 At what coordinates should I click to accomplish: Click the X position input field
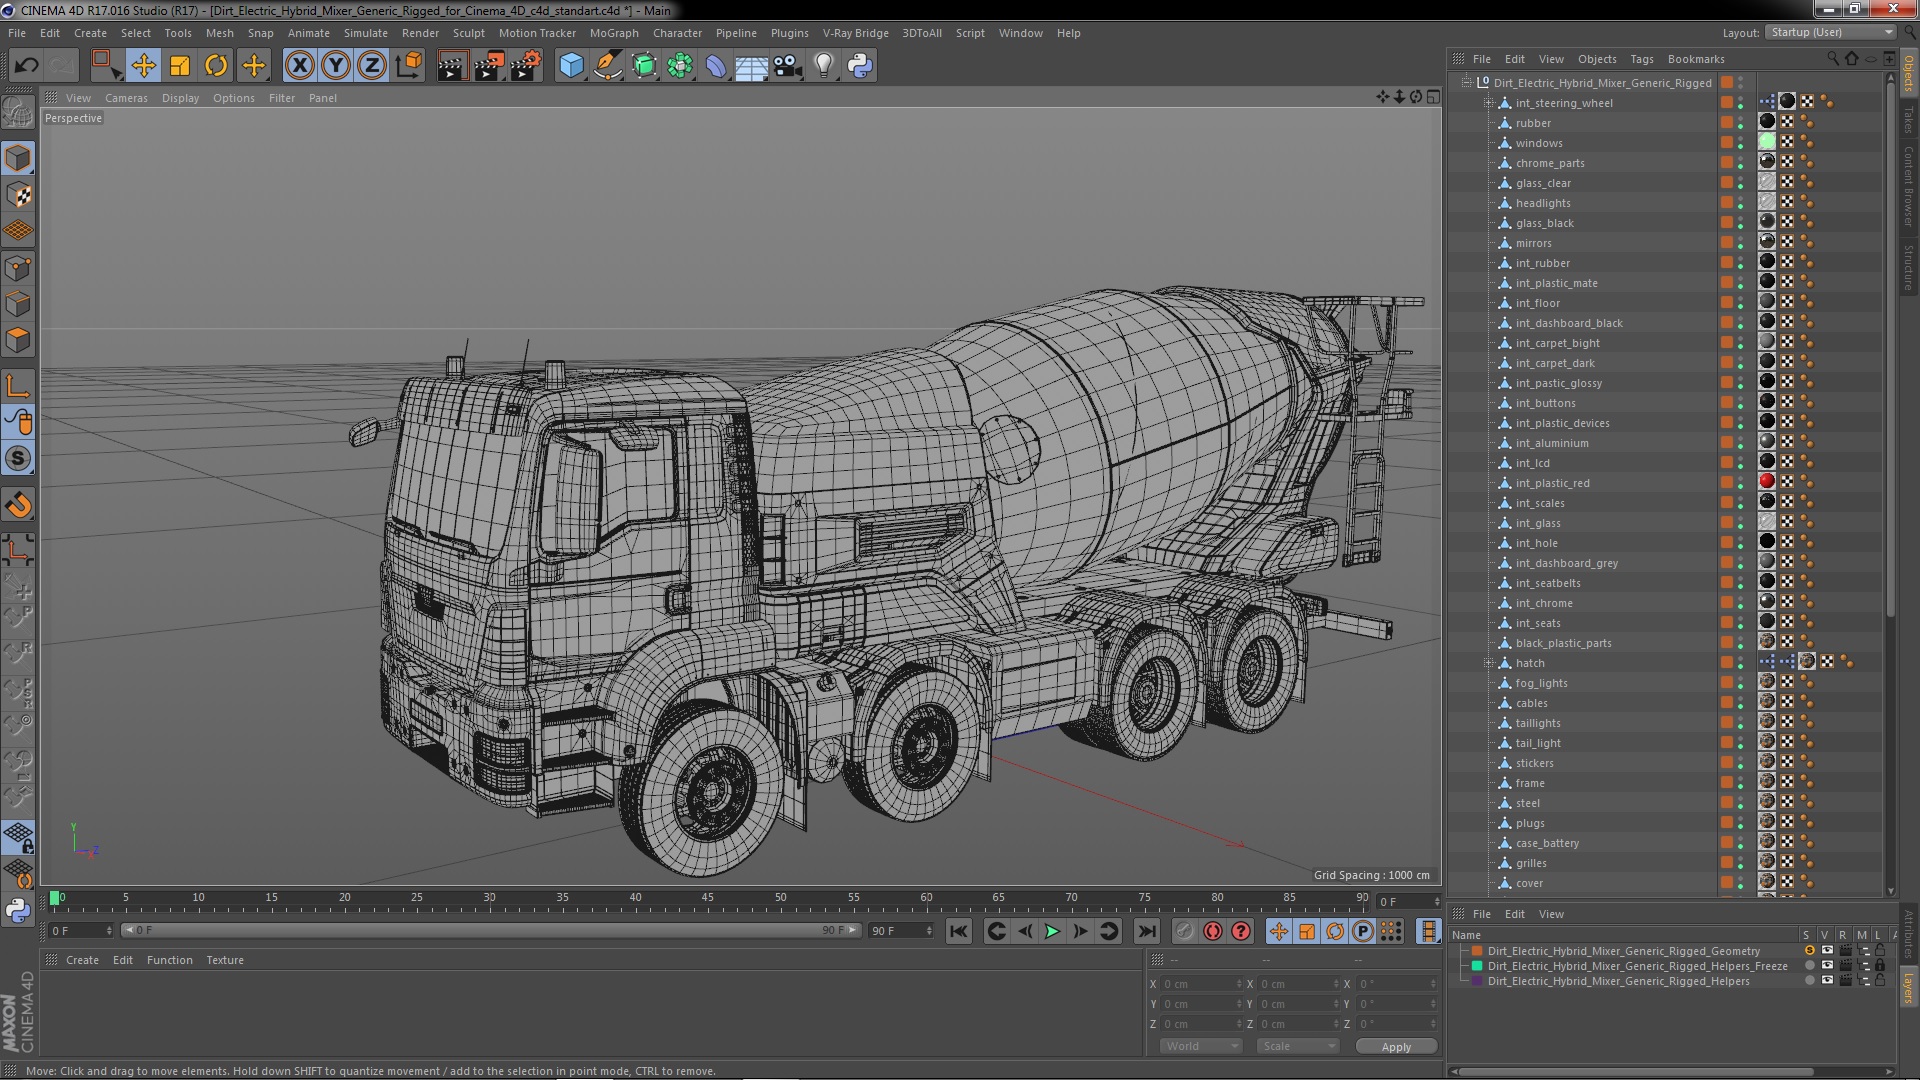coord(1200,984)
